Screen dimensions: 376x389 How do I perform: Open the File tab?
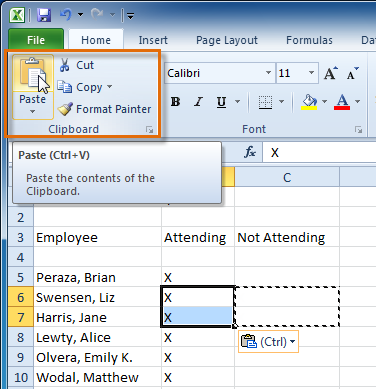click(x=36, y=40)
